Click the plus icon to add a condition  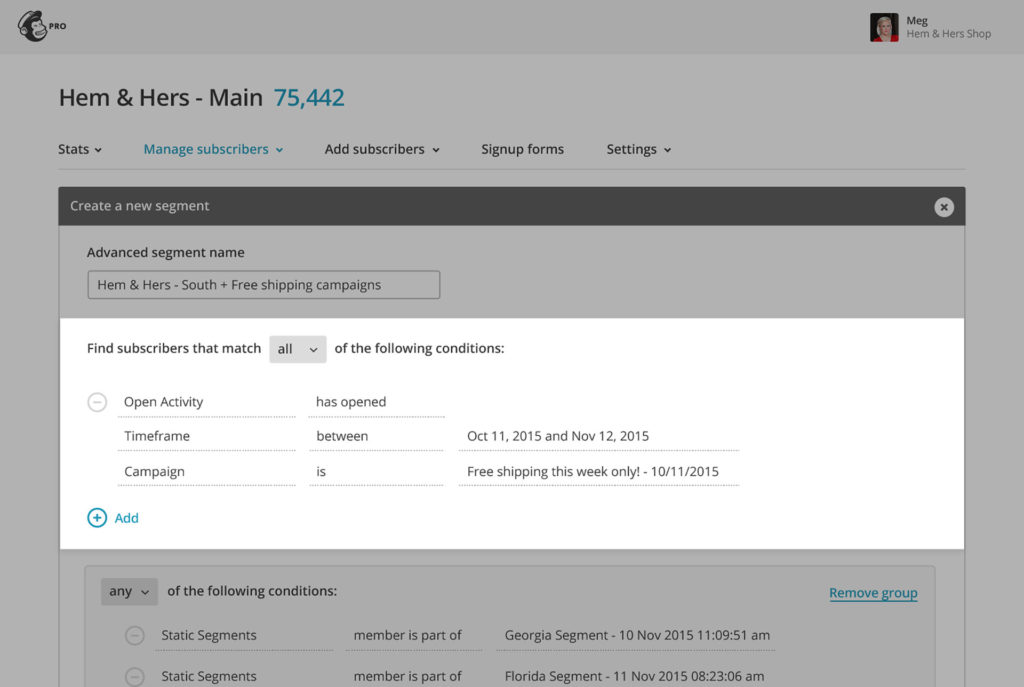[x=97, y=518]
